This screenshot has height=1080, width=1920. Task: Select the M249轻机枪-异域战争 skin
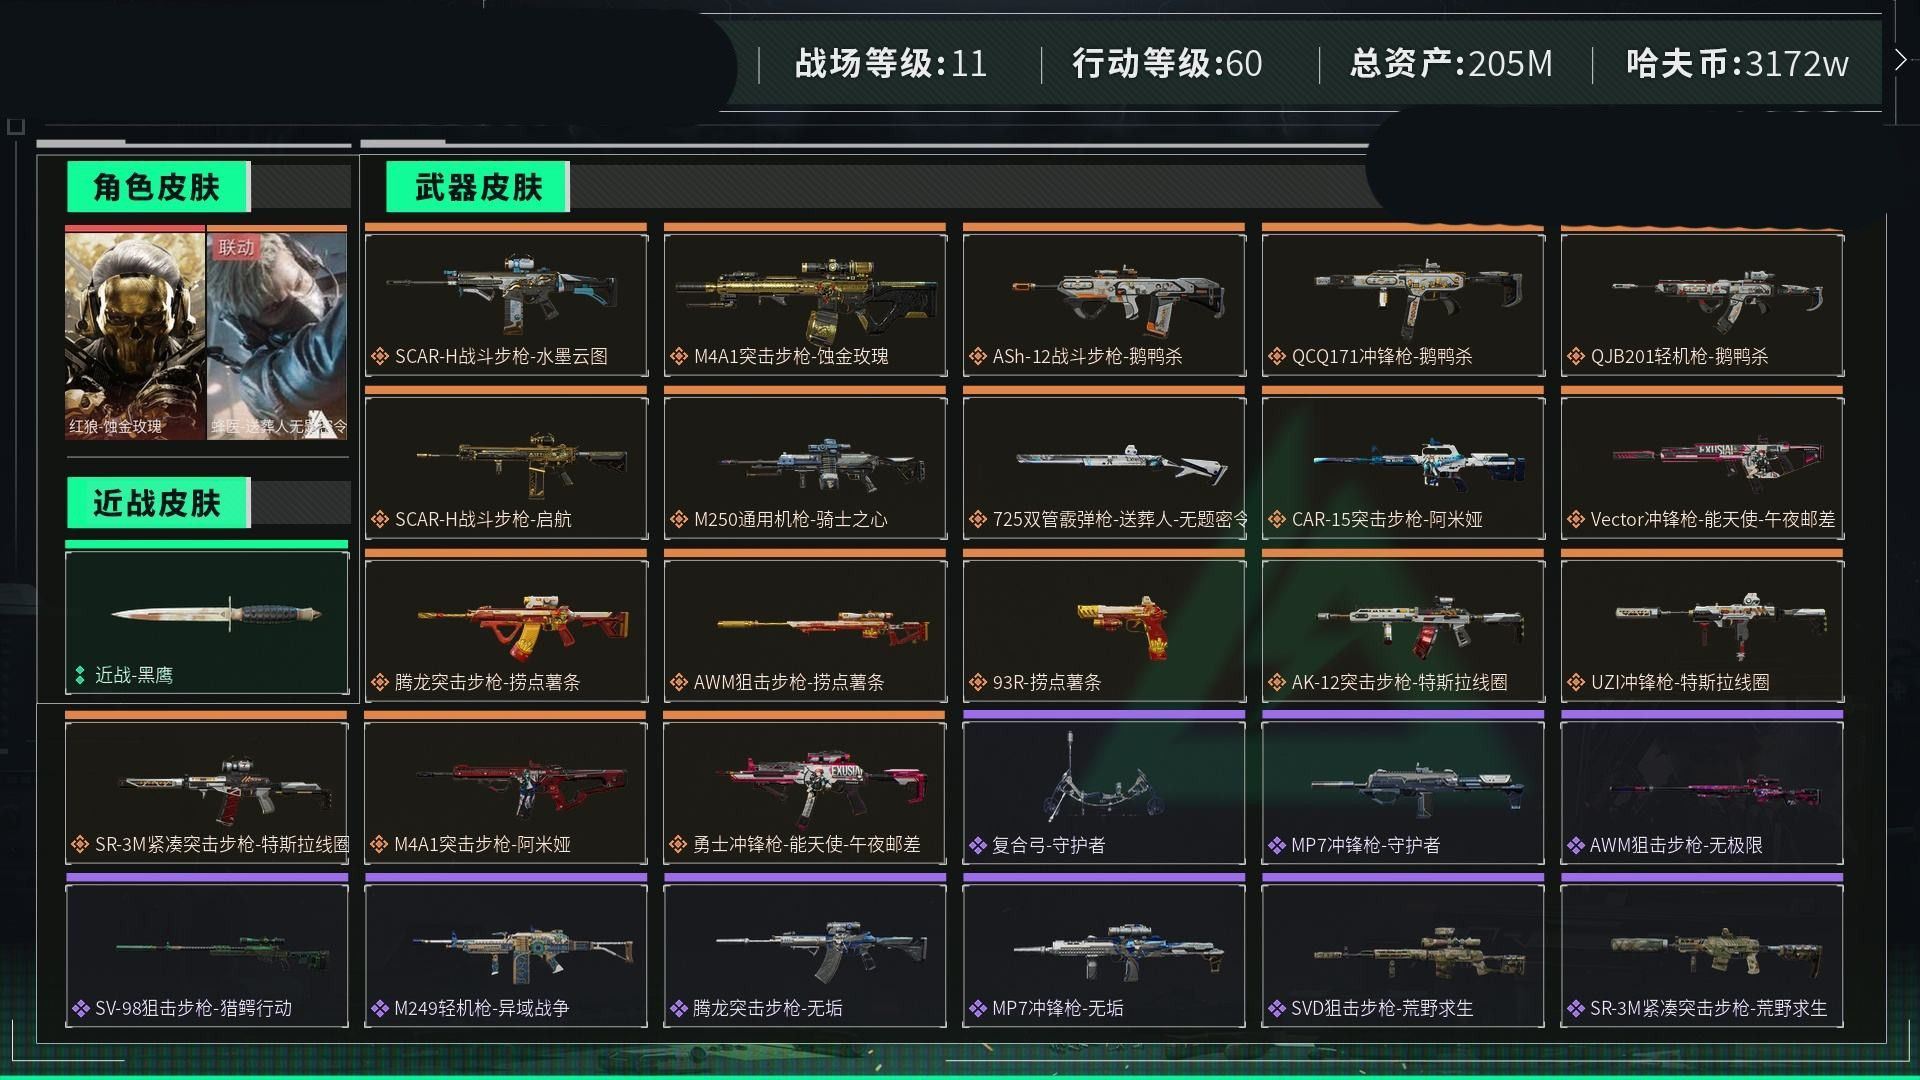[506, 956]
